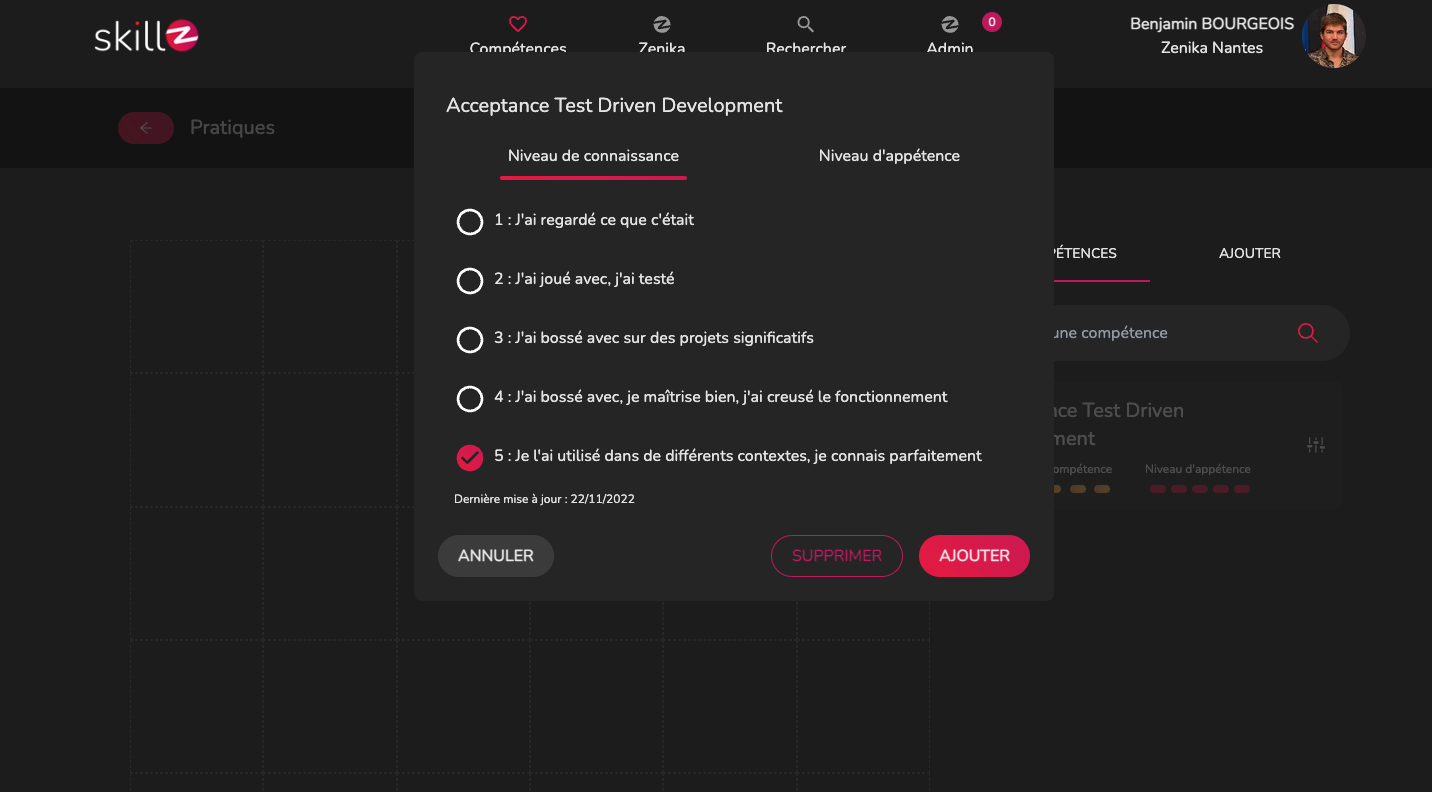Click the Rechercher magnifier icon

tap(805, 23)
